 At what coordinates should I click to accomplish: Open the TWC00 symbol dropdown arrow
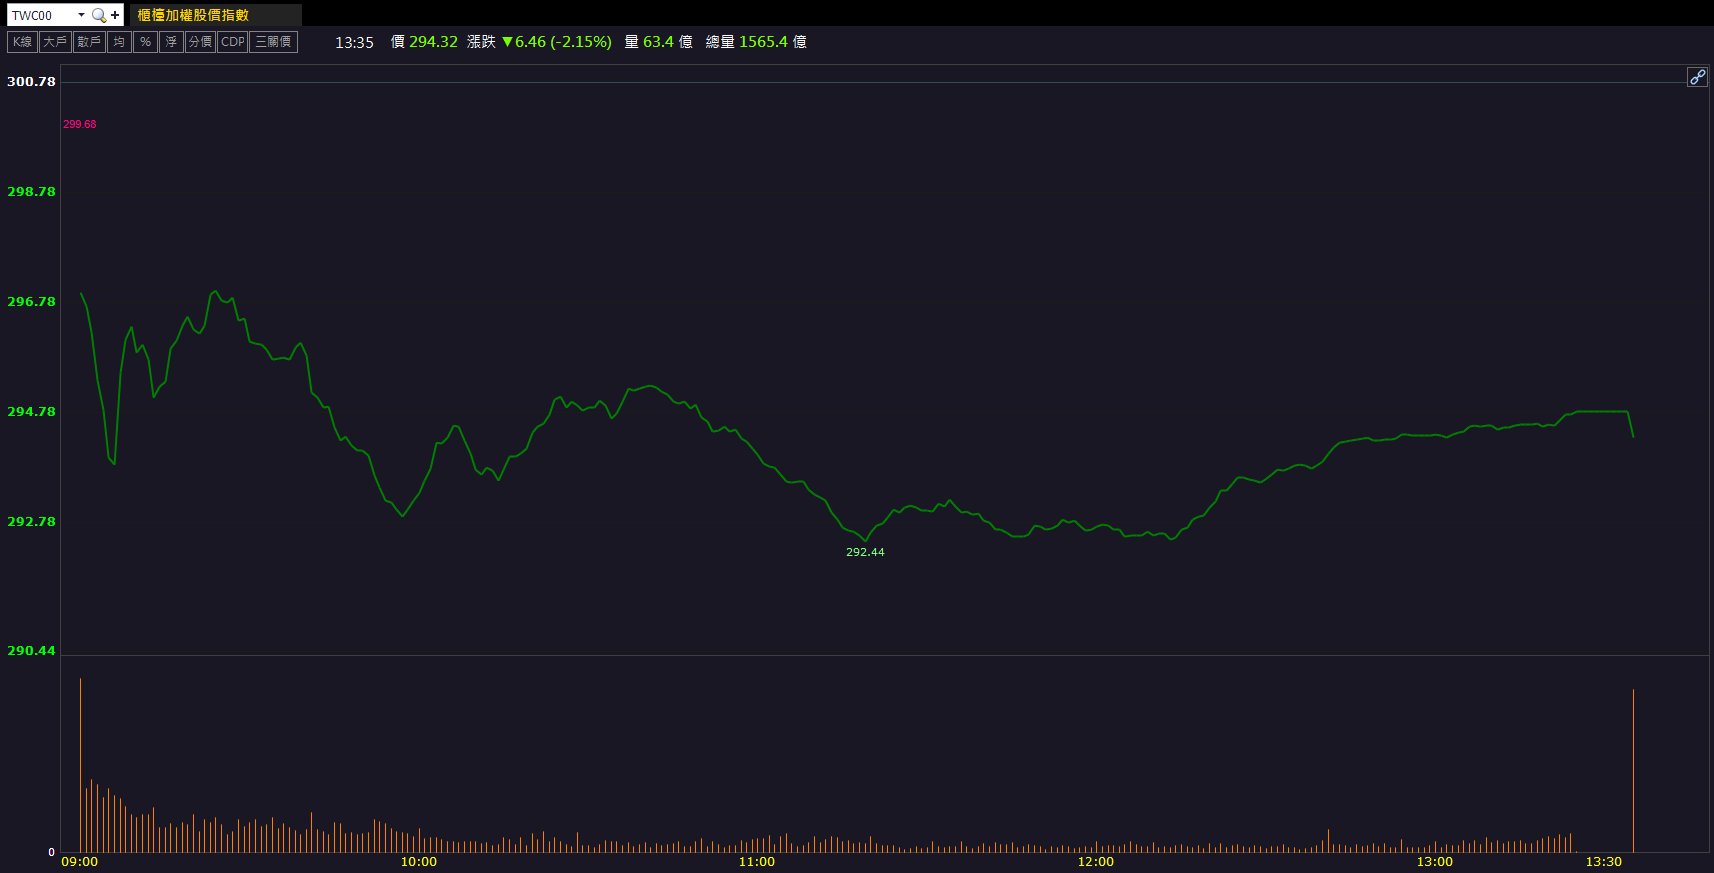(81, 15)
